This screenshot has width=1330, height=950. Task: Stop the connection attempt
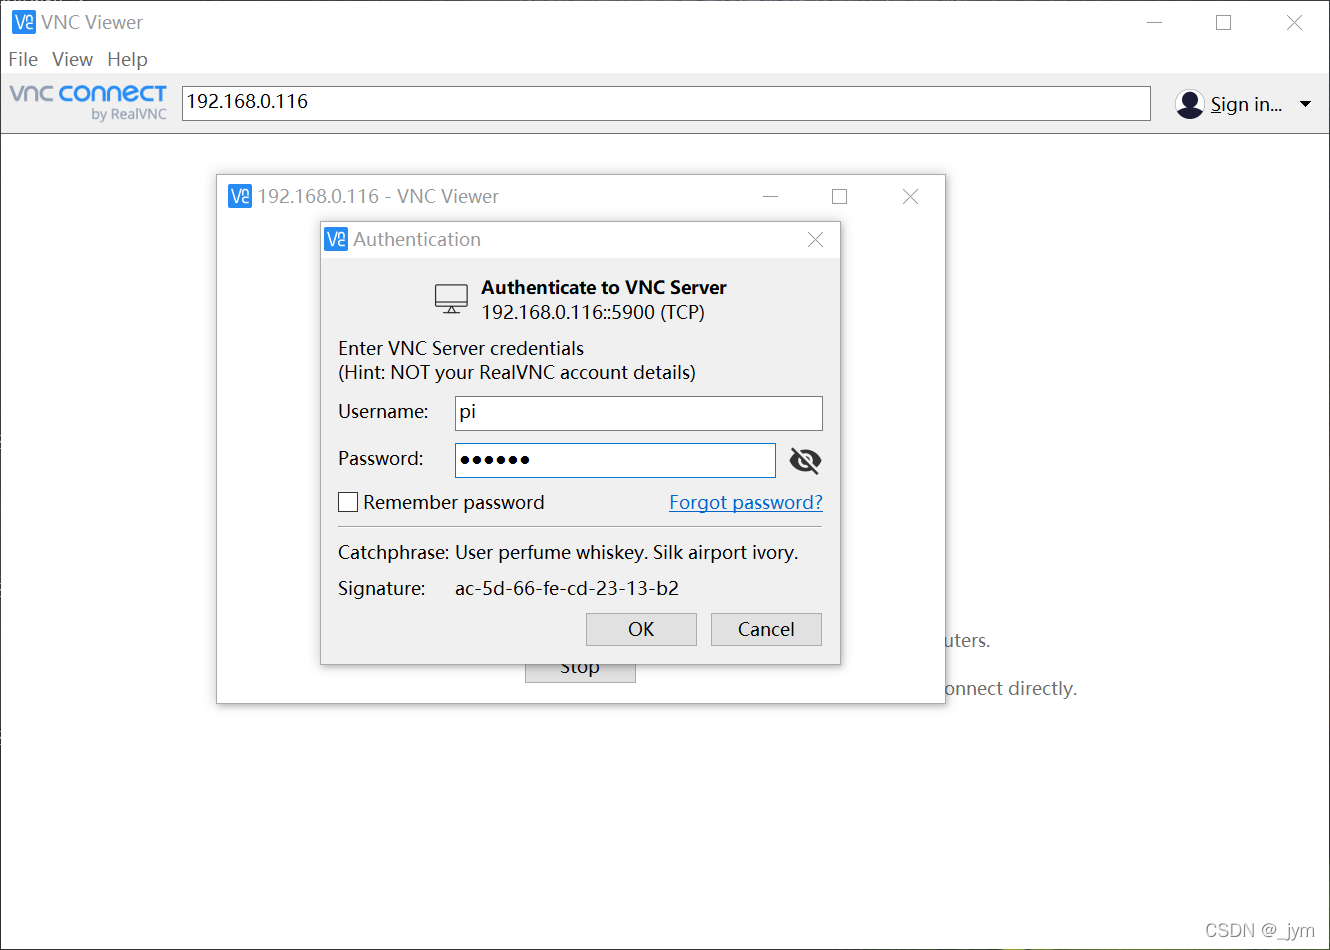pos(580,670)
